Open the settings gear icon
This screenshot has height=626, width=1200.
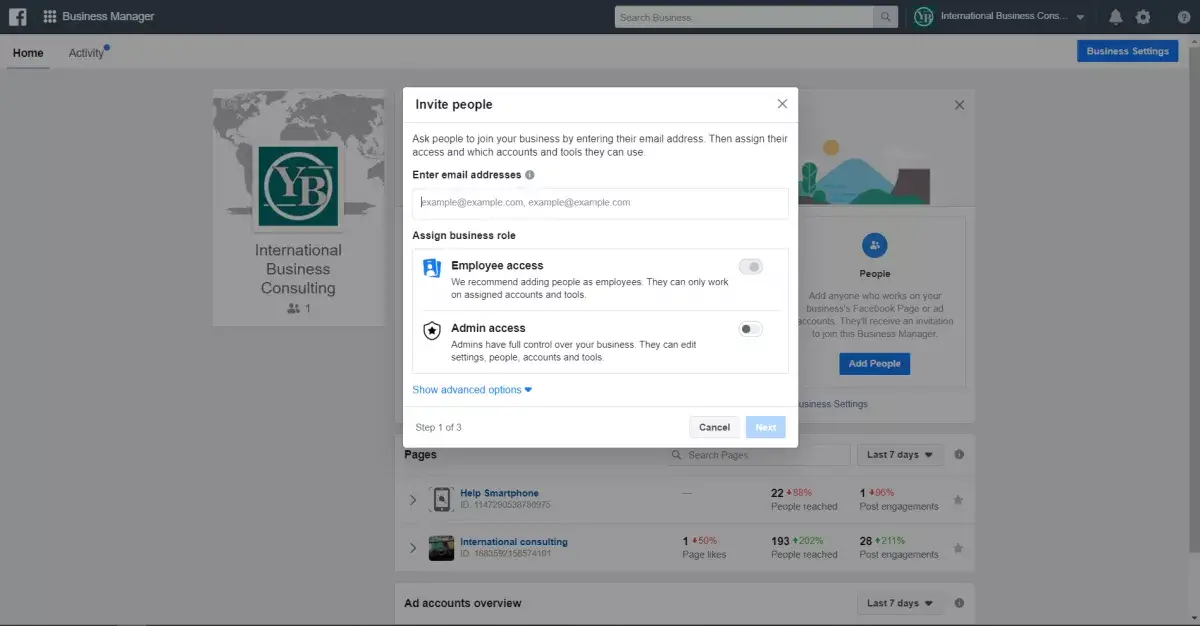click(1143, 17)
